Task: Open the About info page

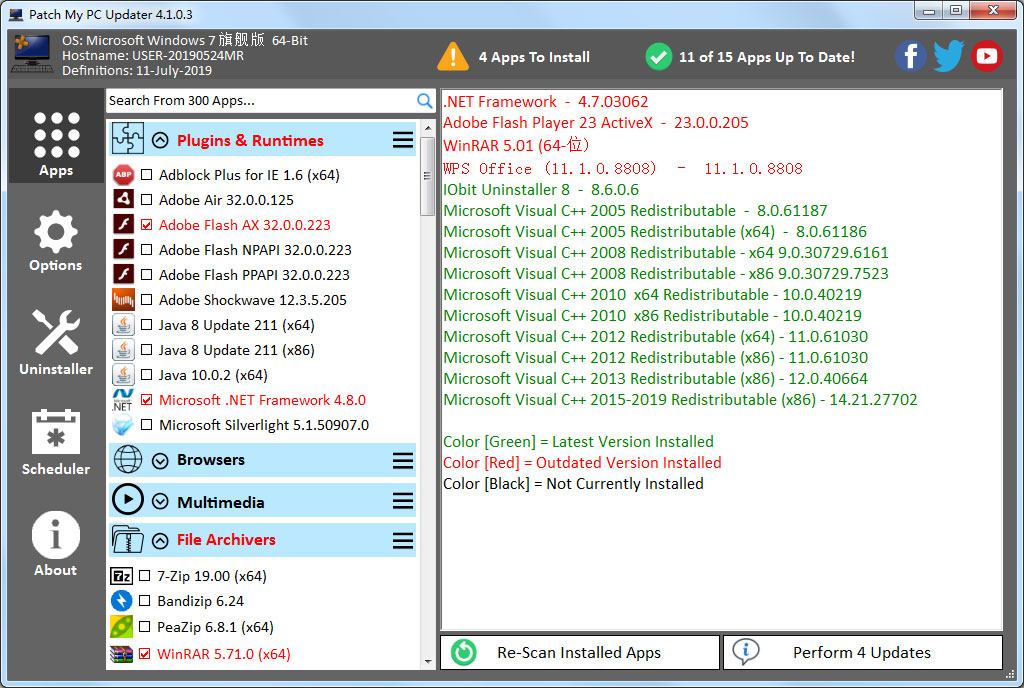Action: pyautogui.click(x=56, y=543)
